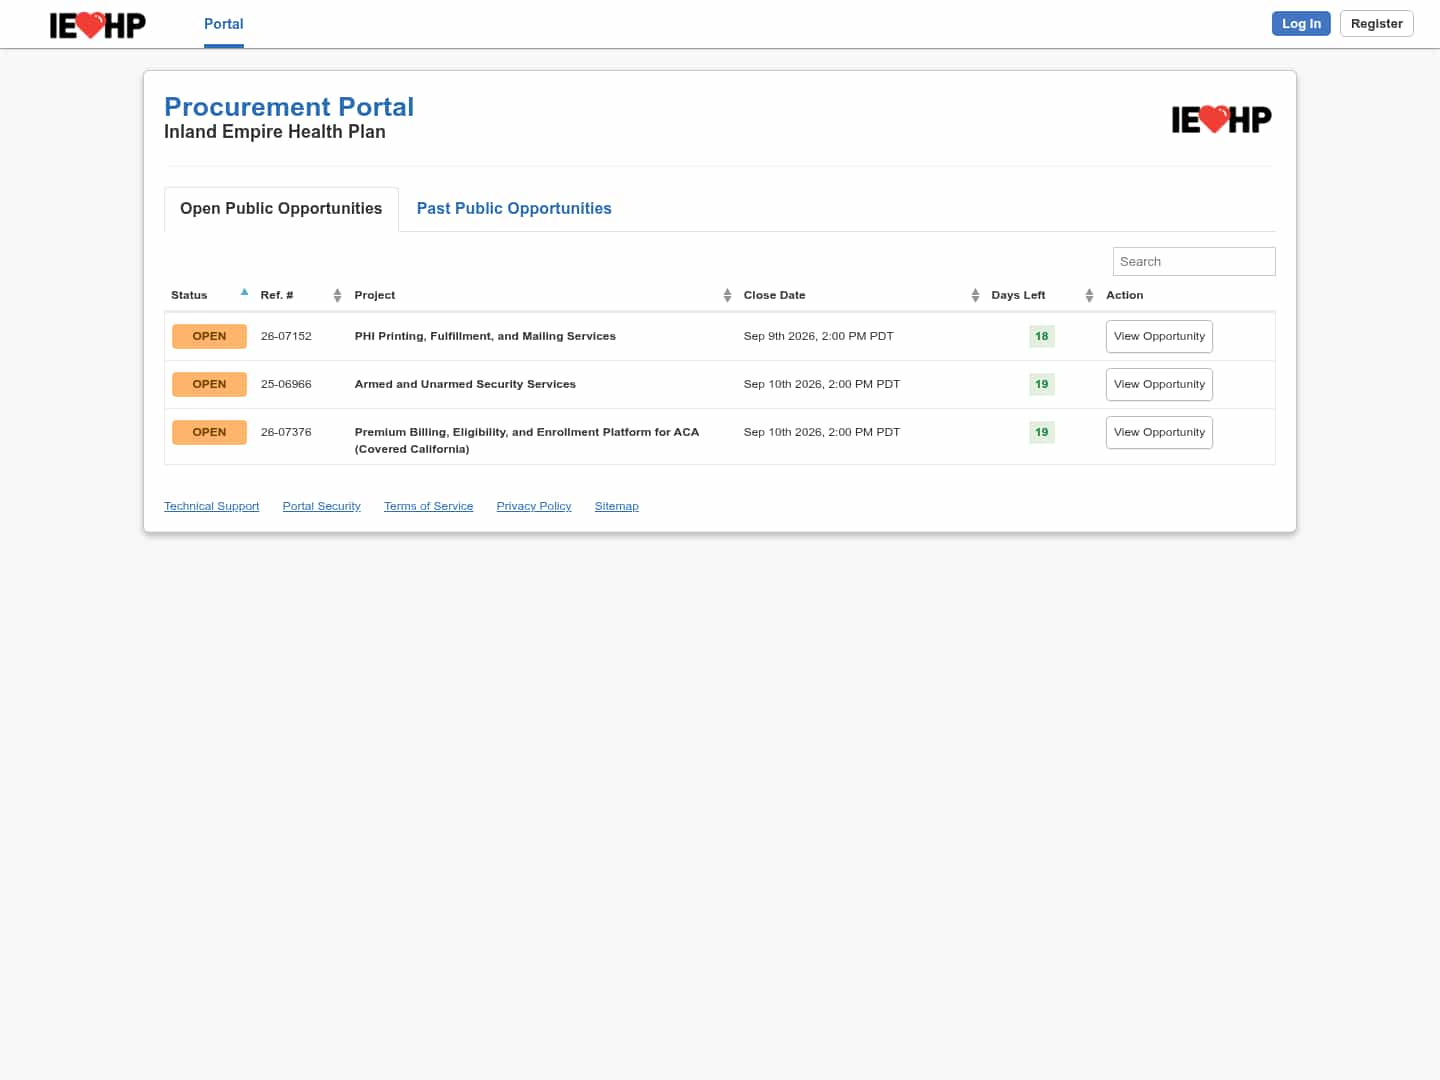Click the IEHP logo in top navigation bar
The image size is (1440, 1080).
(x=97, y=25)
